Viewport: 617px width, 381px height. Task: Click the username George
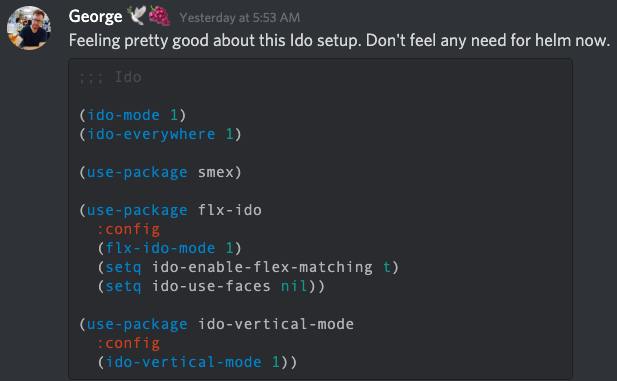tap(95, 17)
